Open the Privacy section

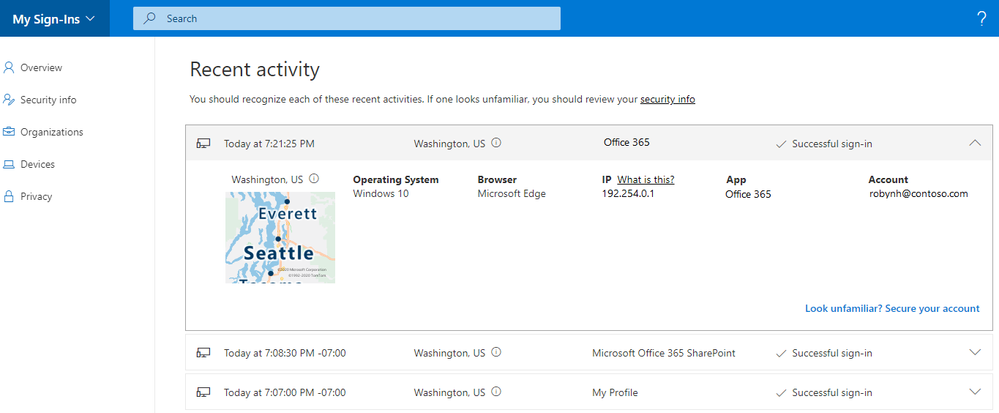click(36, 196)
